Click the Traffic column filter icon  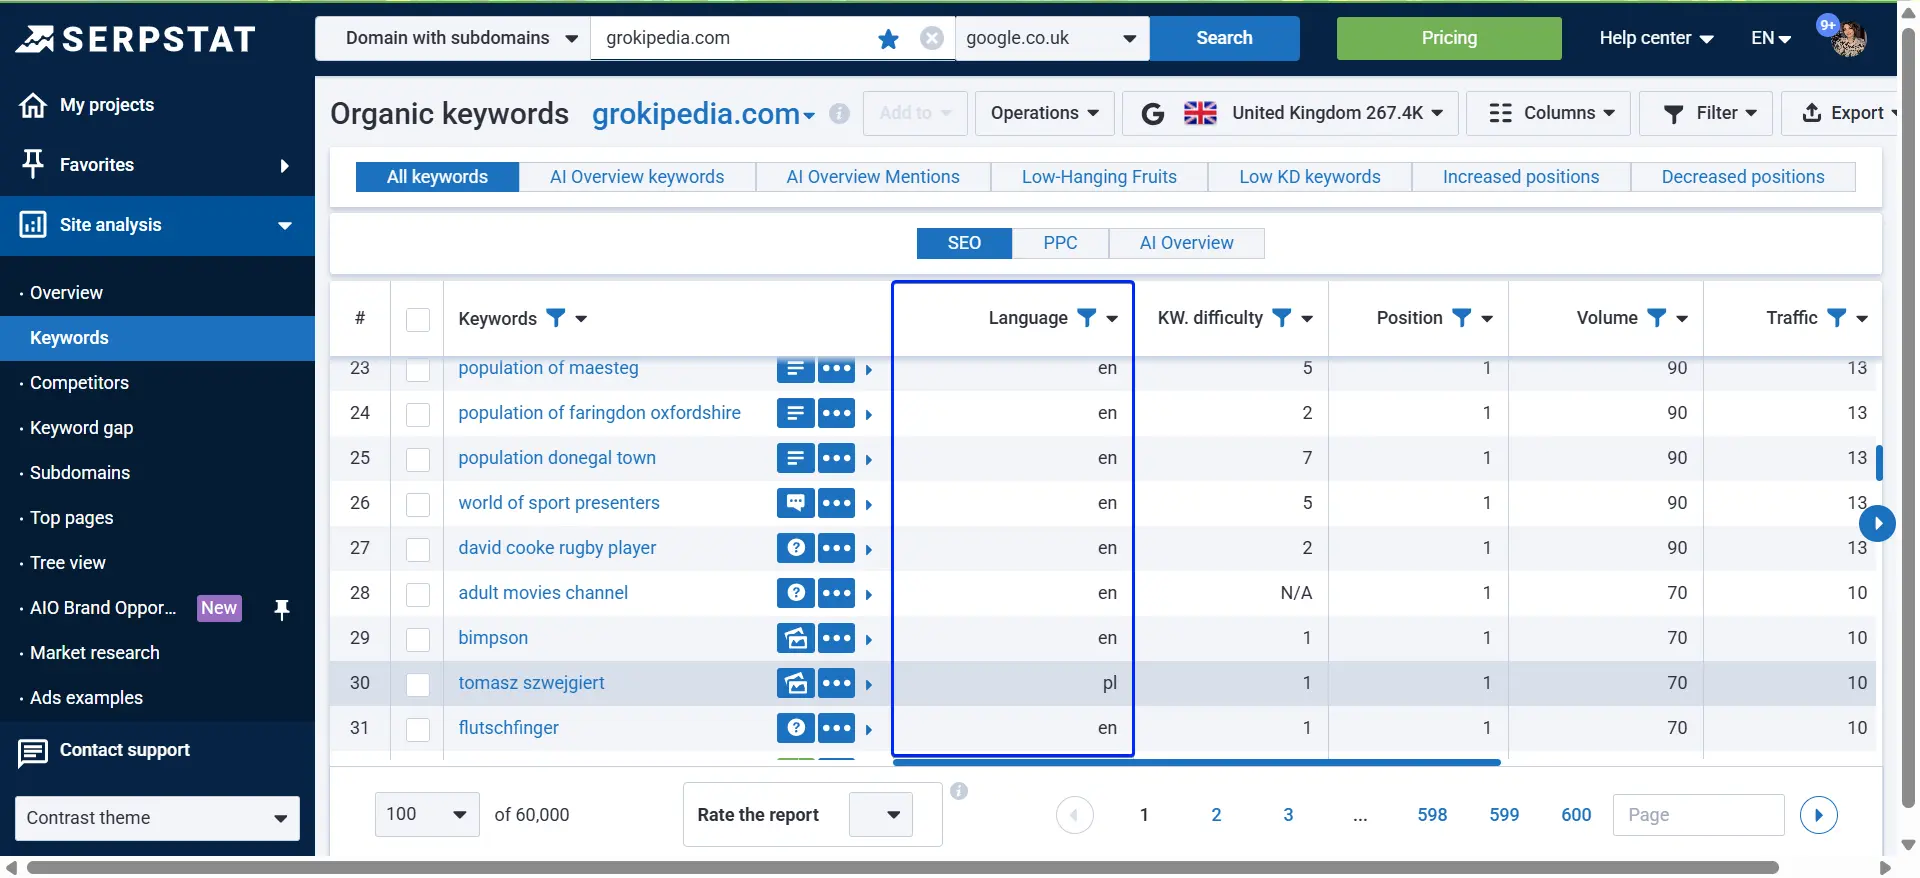(1837, 318)
